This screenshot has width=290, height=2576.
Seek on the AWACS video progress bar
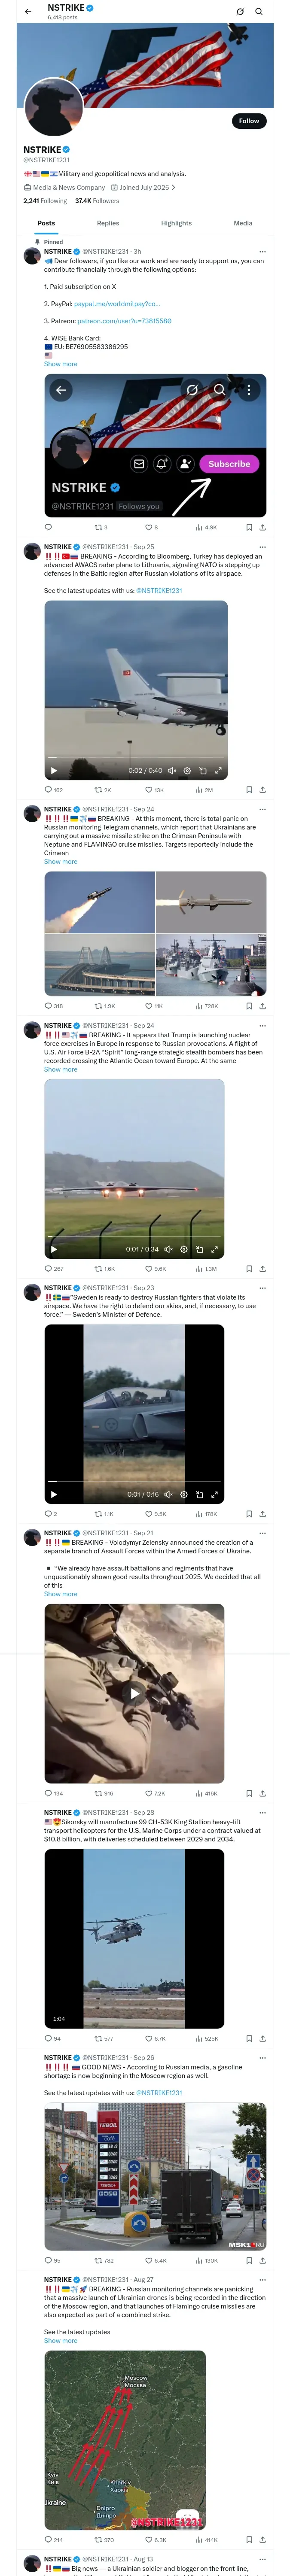click(x=120, y=761)
